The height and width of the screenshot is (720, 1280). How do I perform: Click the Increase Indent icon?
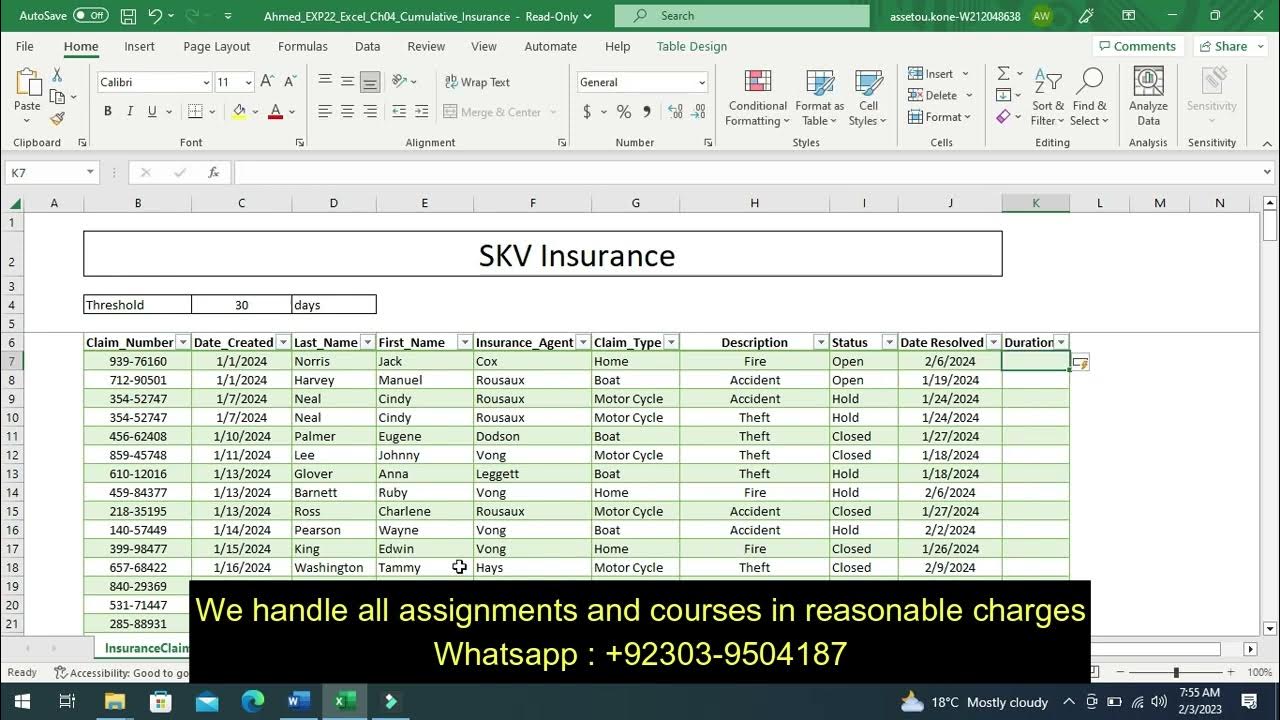[421, 112]
